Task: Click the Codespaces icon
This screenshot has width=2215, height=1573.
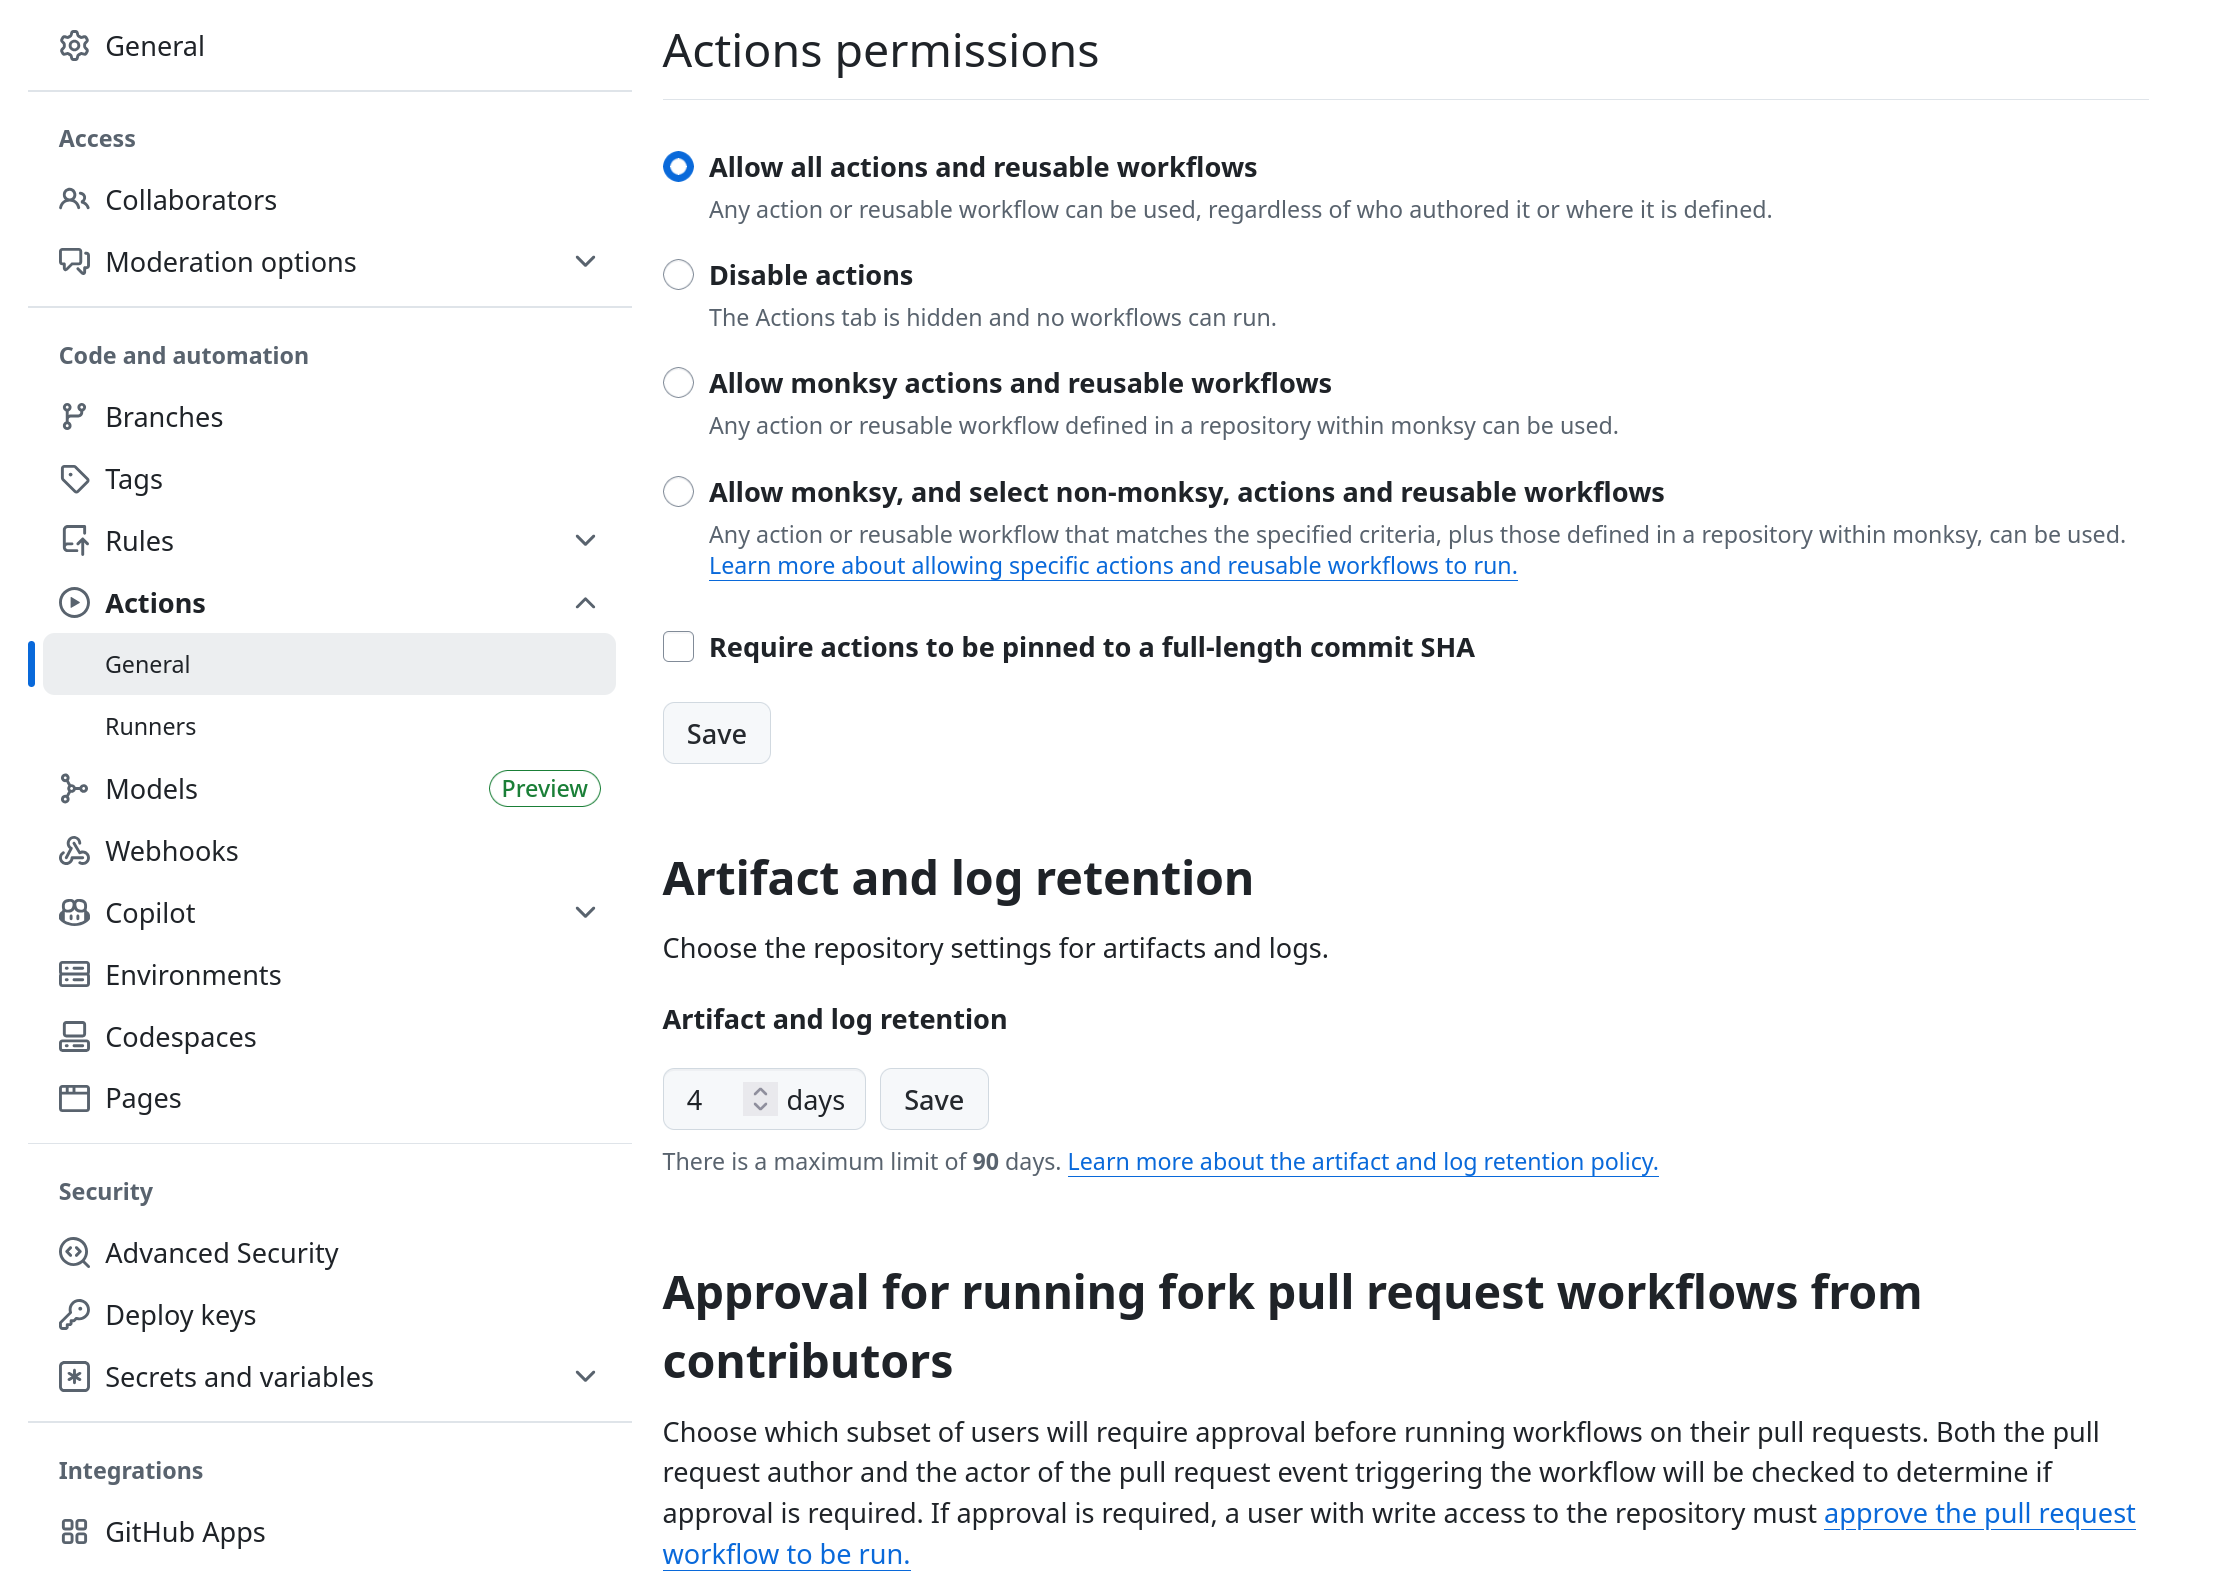Action: point(75,1036)
